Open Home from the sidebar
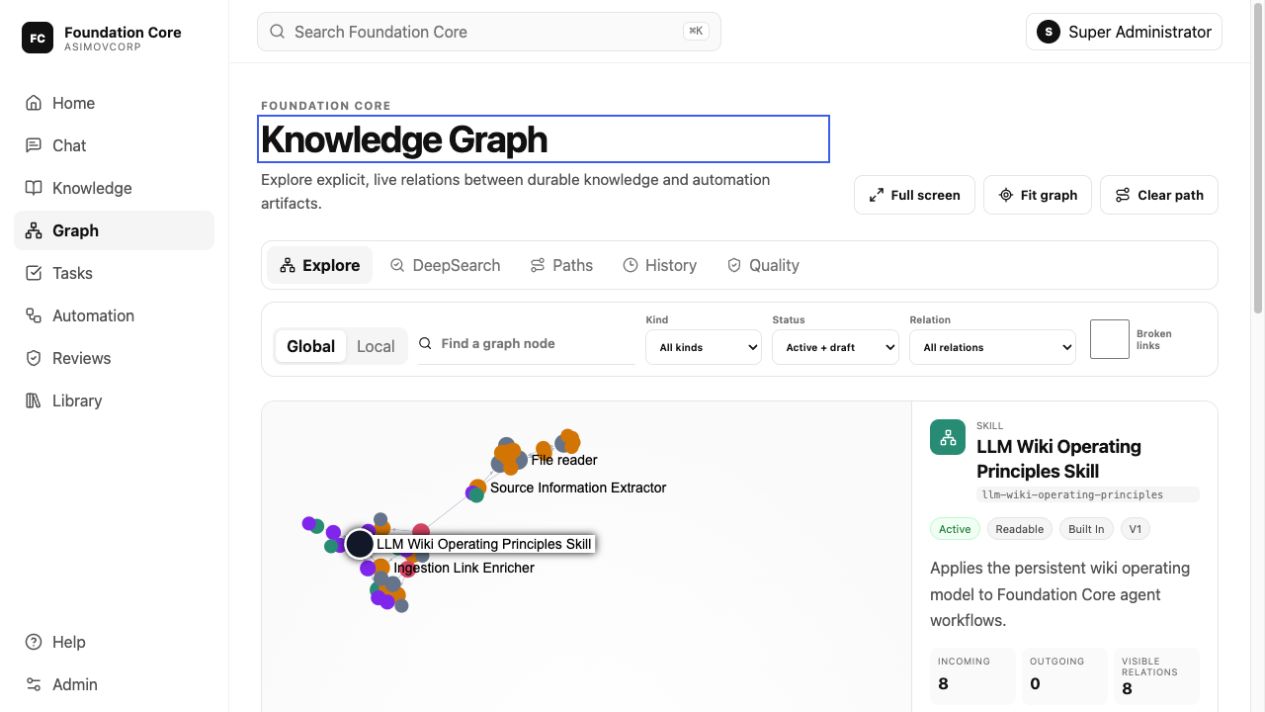This screenshot has height=712, width=1265. 114,103
